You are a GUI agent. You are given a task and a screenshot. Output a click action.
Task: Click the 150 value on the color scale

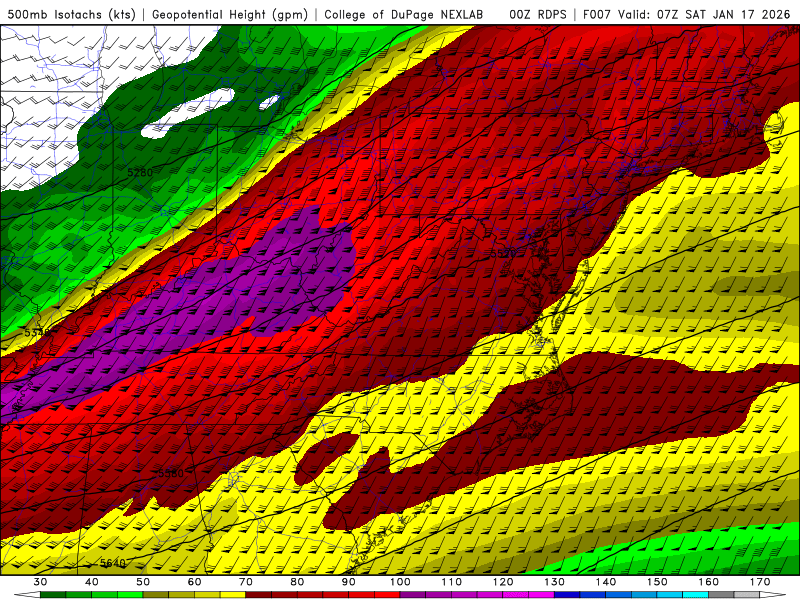click(x=658, y=582)
